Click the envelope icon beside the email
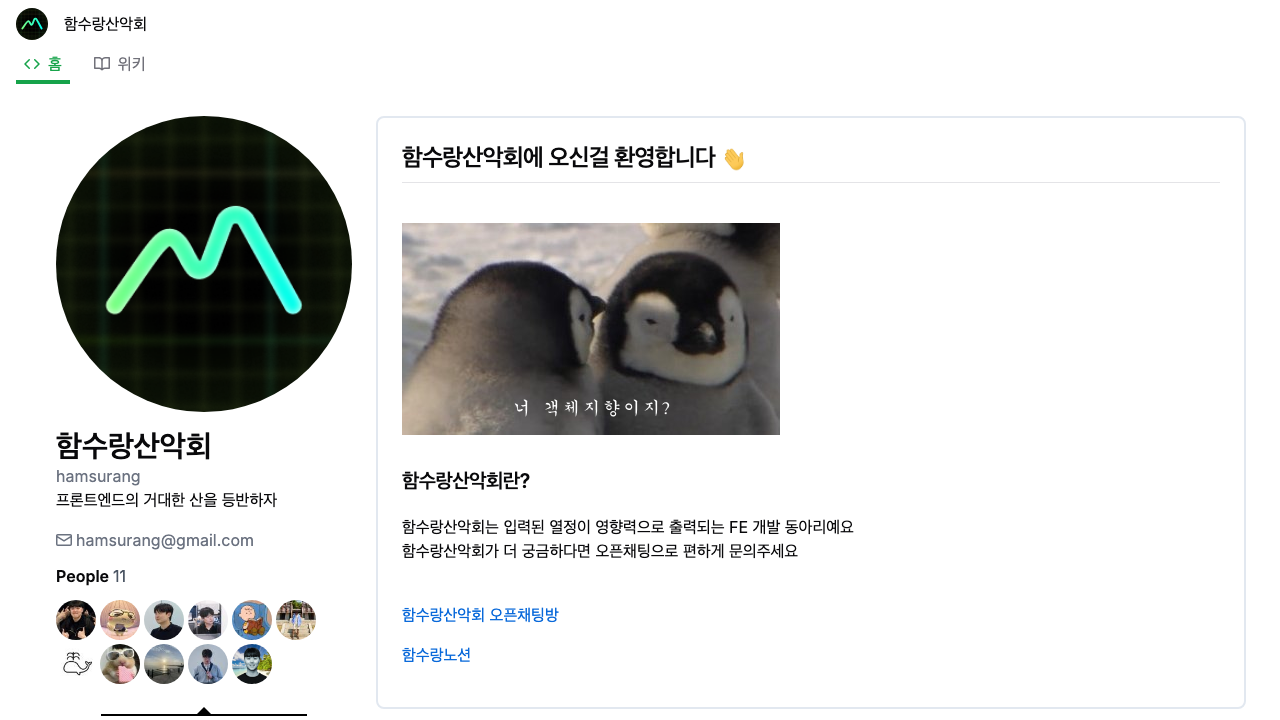The image size is (1280, 720). pyautogui.click(x=64, y=540)
